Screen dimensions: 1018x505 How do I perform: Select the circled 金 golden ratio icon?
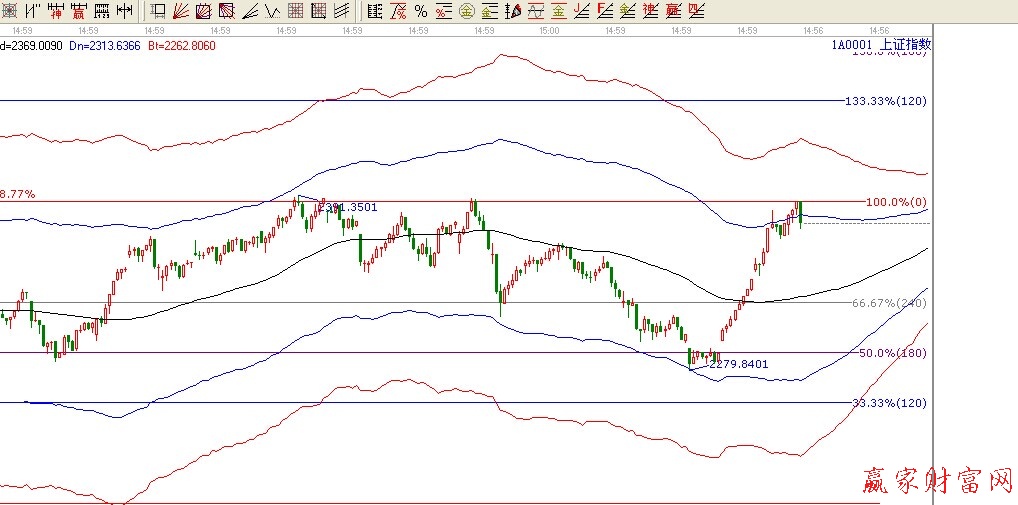pyautogui.click(x=465, y=11)
